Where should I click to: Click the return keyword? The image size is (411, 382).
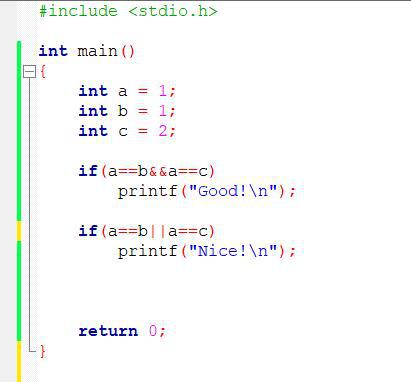[x=108, y=331]
